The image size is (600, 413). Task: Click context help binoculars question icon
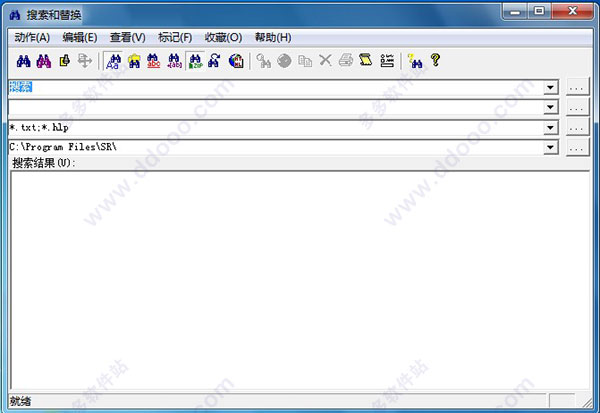(415, 61)
